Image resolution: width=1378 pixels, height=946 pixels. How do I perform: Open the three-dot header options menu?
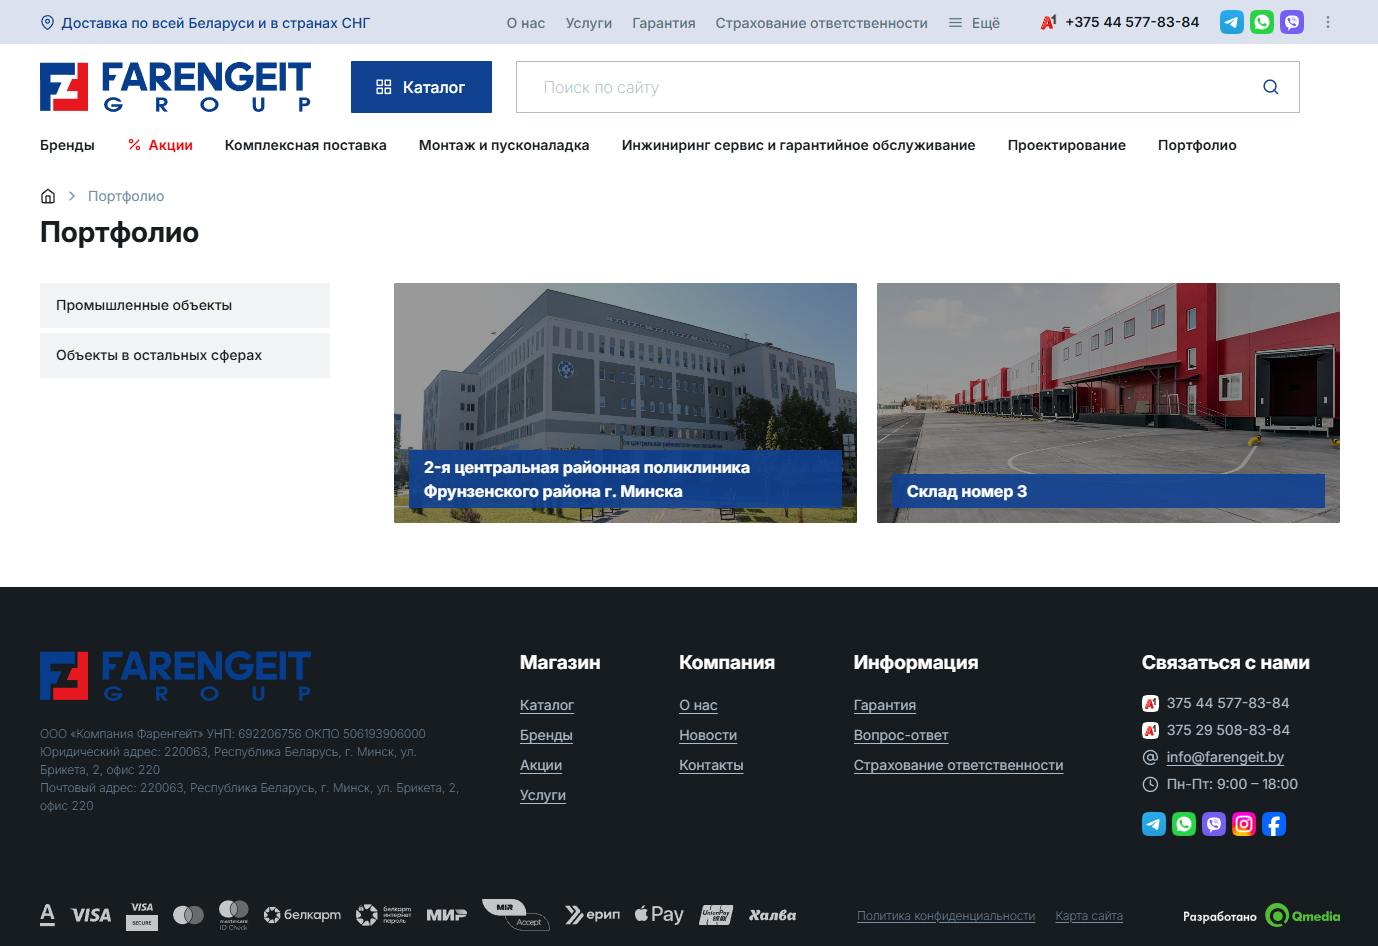coord(1328,22)
